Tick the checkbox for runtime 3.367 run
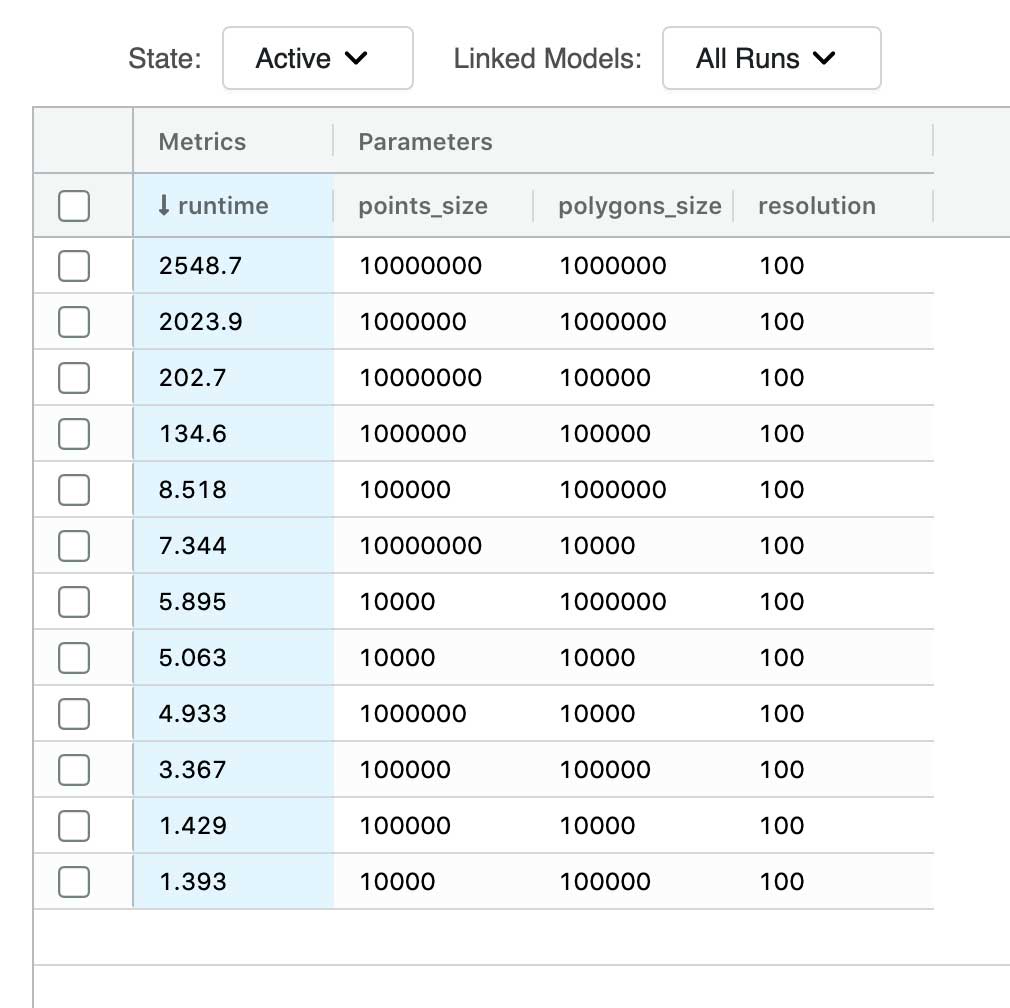Screen dimensions: 1010x1008 click(x=74, y=770)
